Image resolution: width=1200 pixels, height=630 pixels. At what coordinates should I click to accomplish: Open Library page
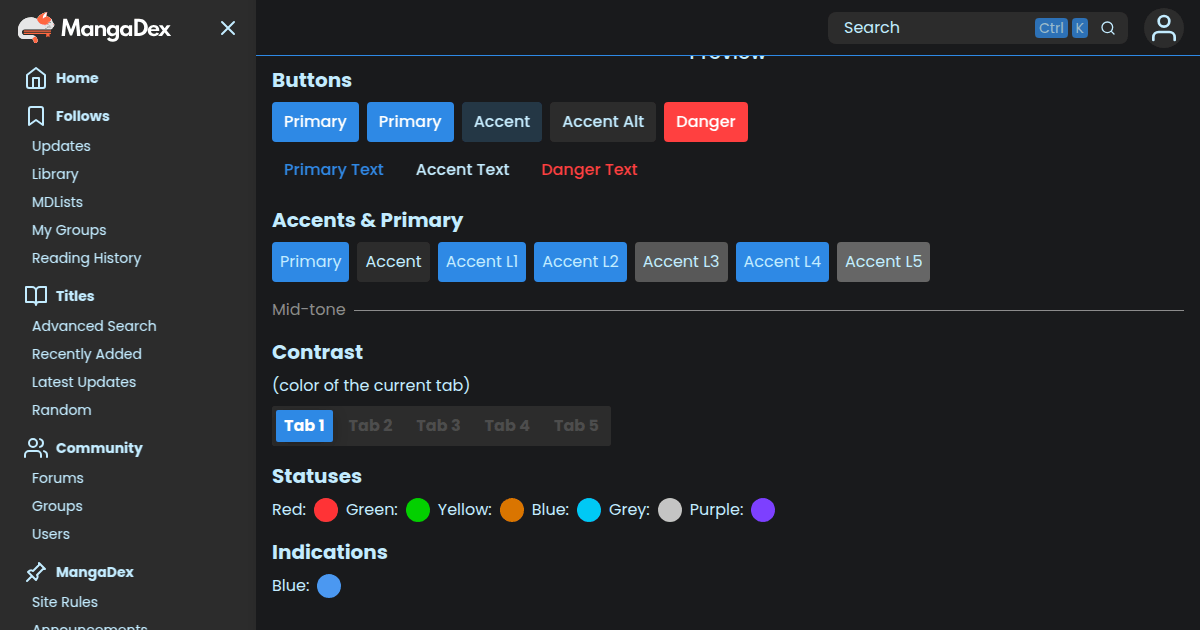(55, 174)
